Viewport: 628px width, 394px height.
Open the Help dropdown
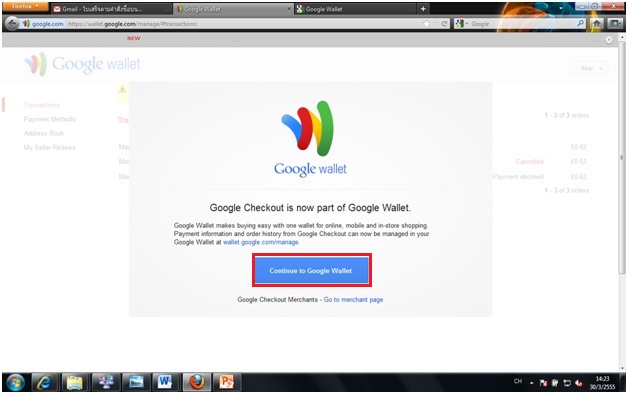coord(591,68)
